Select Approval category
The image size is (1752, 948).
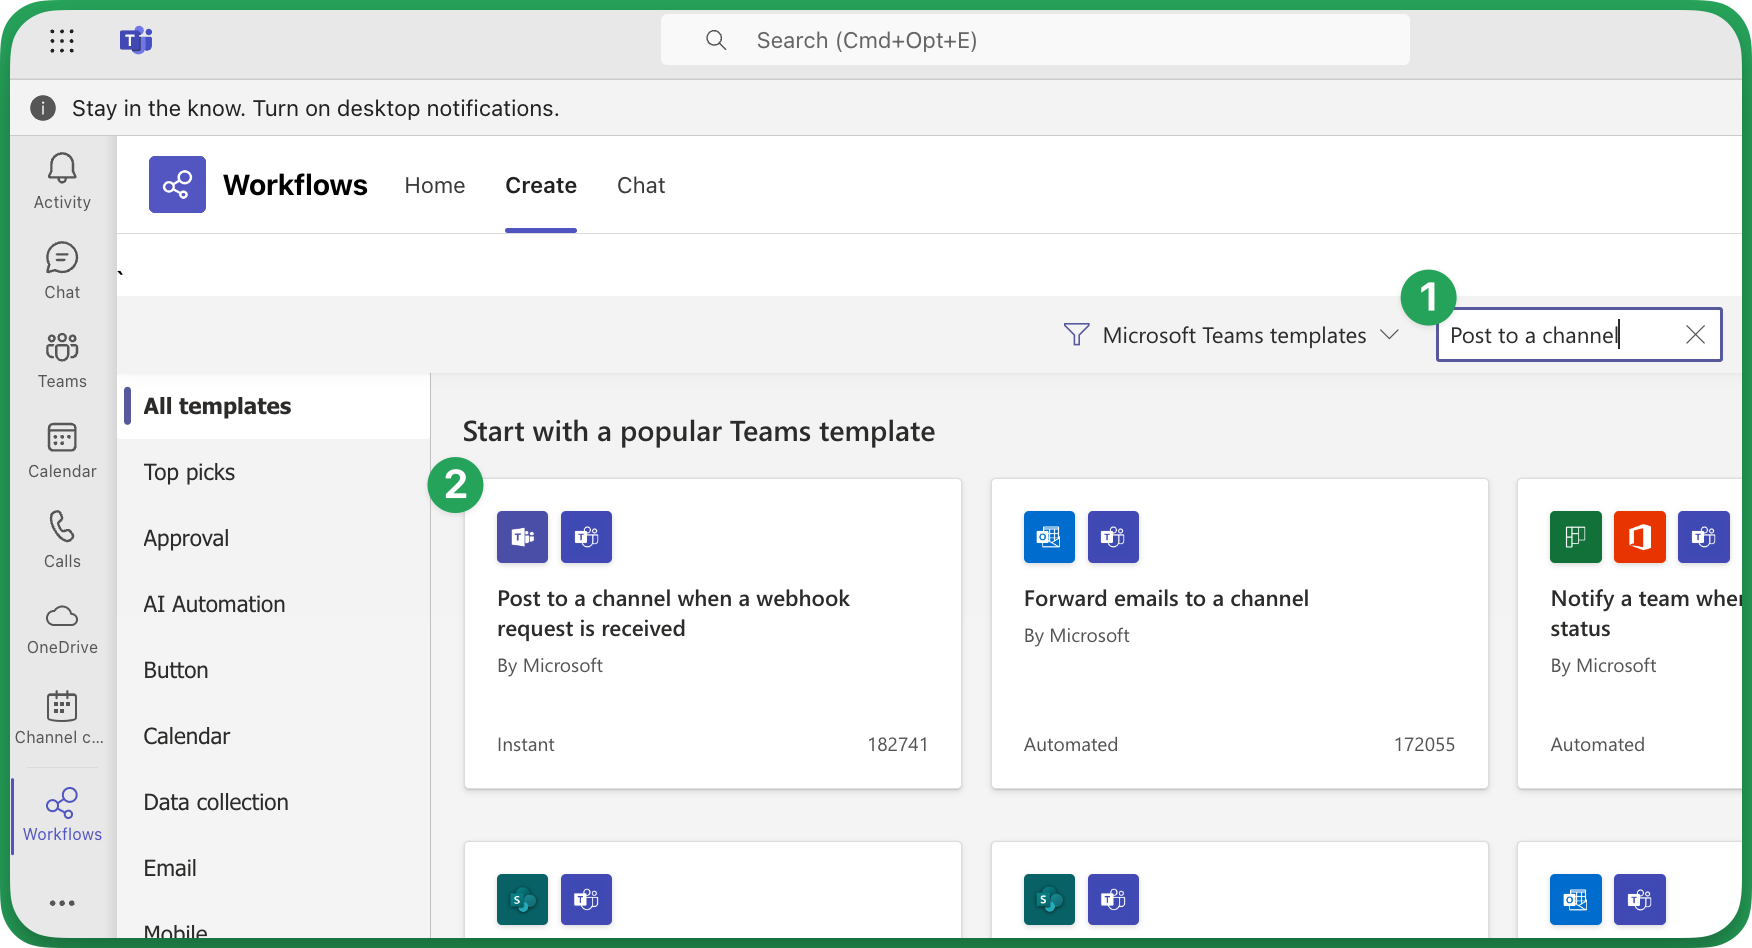click(274, 538)
